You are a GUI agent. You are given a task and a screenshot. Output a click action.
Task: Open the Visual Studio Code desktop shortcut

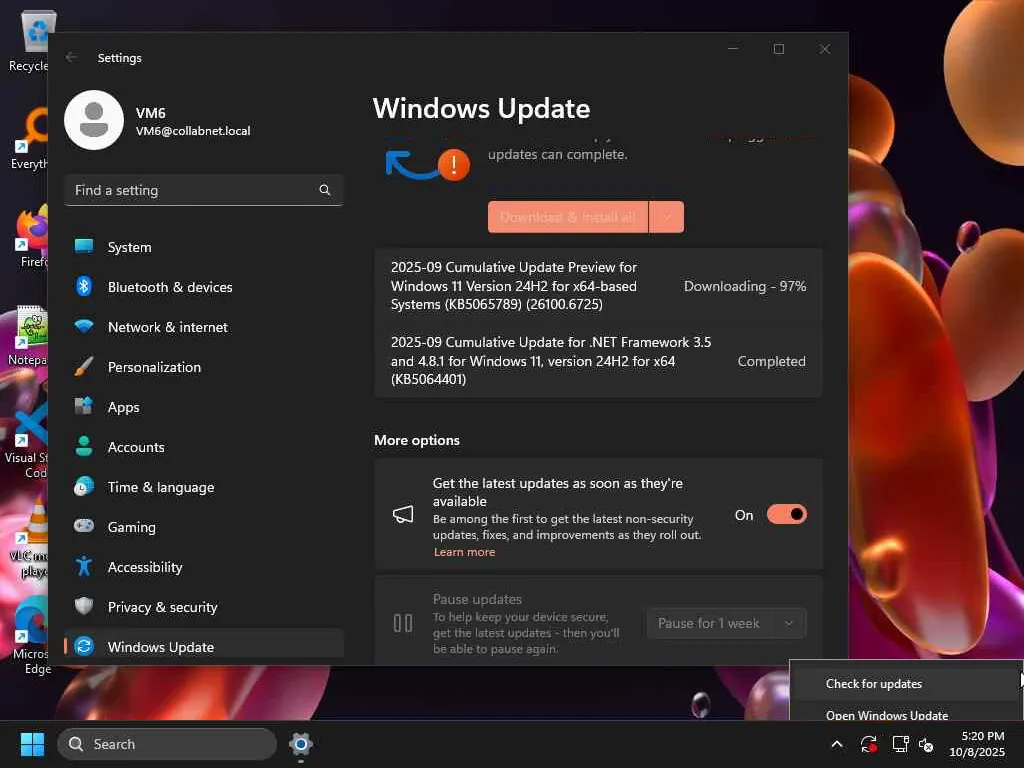point(27,440)
